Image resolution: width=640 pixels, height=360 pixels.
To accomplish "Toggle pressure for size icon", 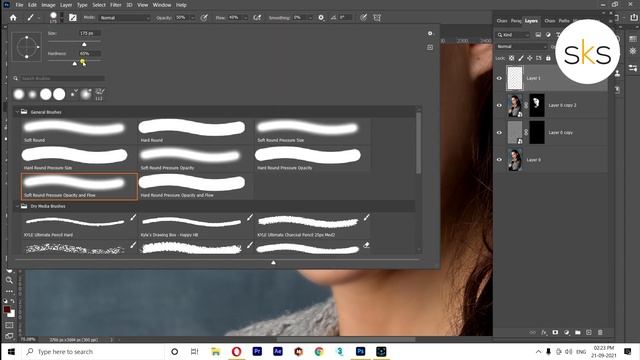I will click(364, 18).
